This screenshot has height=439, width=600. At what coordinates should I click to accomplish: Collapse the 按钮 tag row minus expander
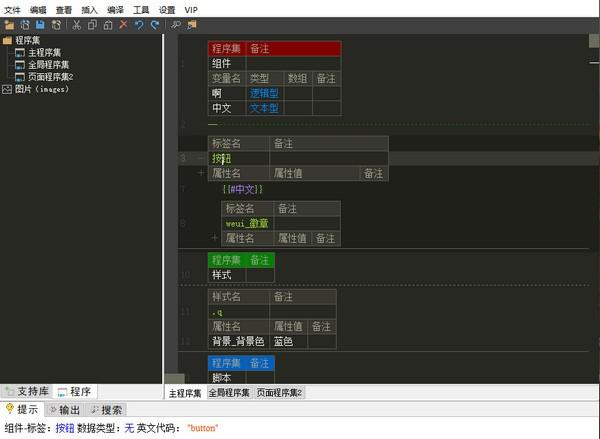pyautogui.click(x=202, y=158)
